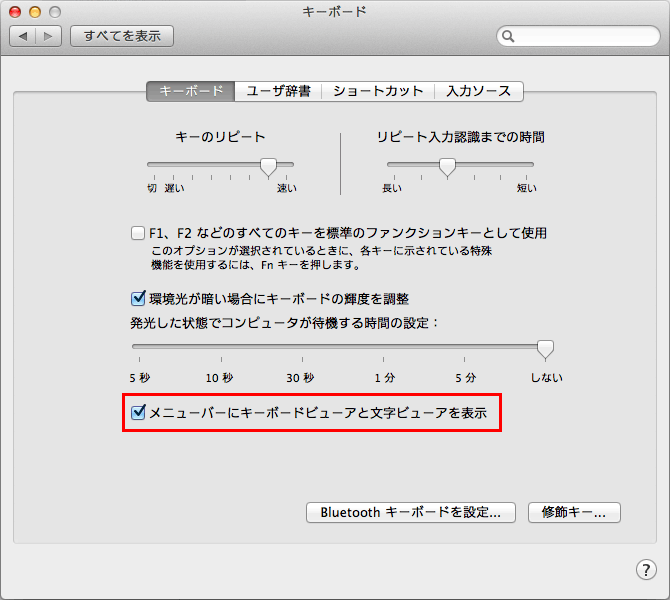
Task: Click the リピート入力認識までの時間 heading
Action: [461, 137]
